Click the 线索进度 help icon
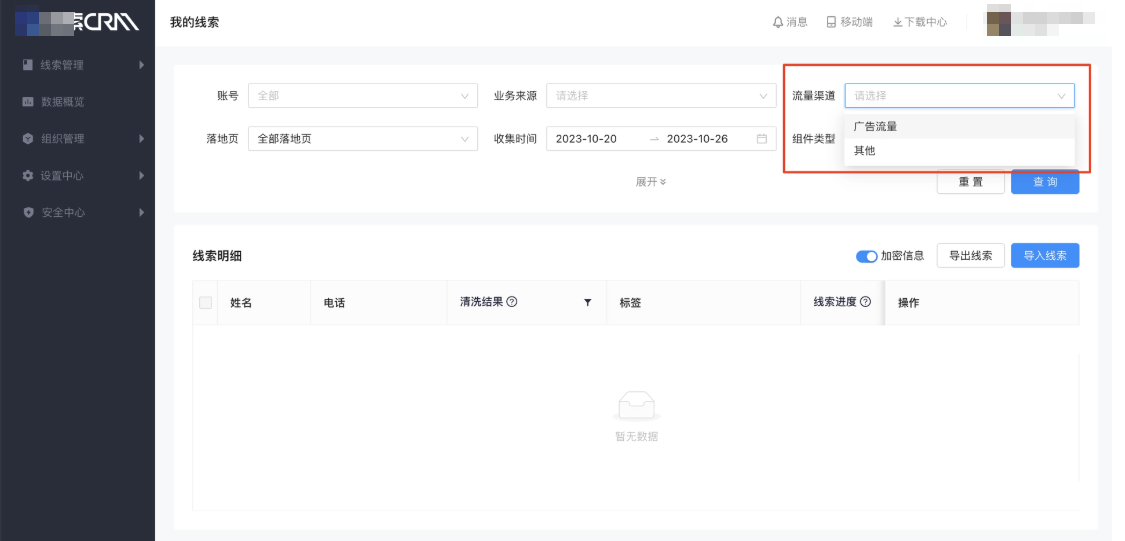Screen dimensions: 1125x541 point(865,302)
